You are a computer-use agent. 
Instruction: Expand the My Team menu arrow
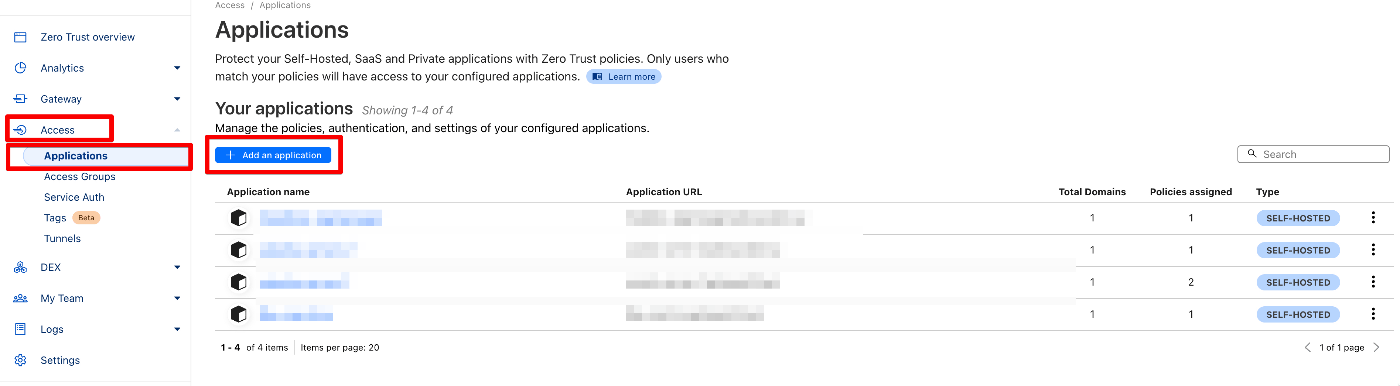[177, 298]
